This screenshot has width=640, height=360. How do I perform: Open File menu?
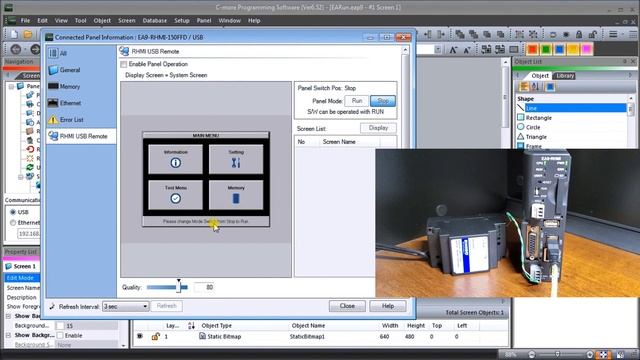point(25,20)
